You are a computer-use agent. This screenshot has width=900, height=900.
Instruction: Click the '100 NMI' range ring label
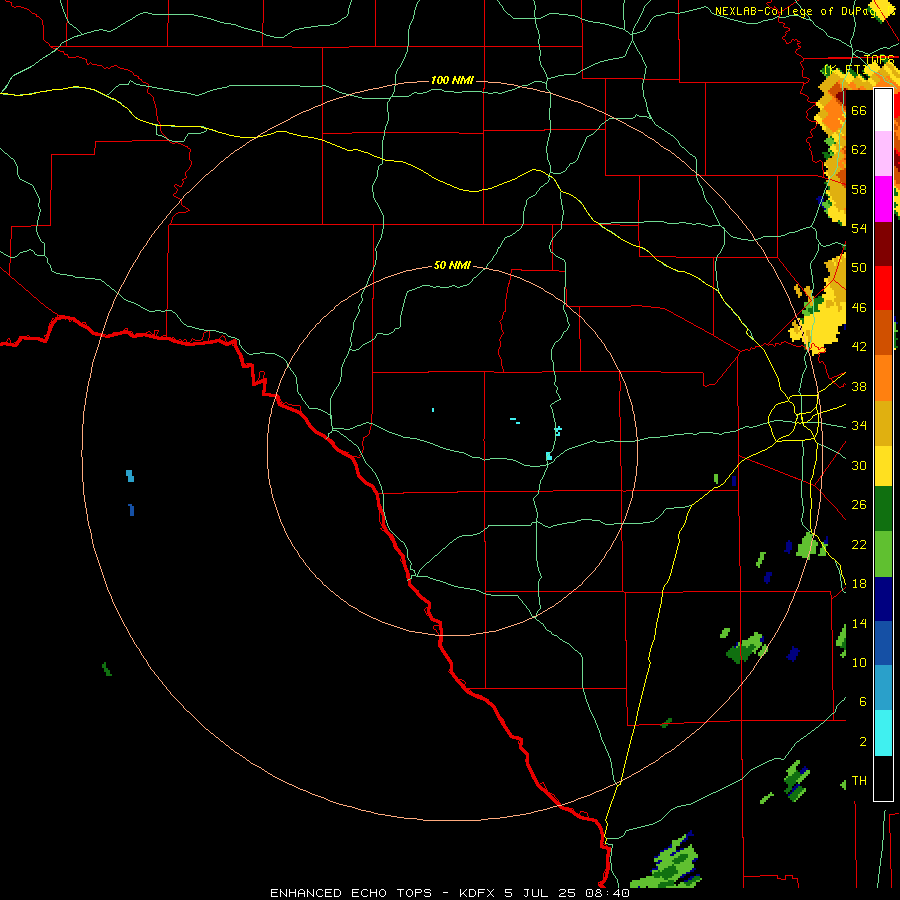pyautogui.click(x=452, y=80)
